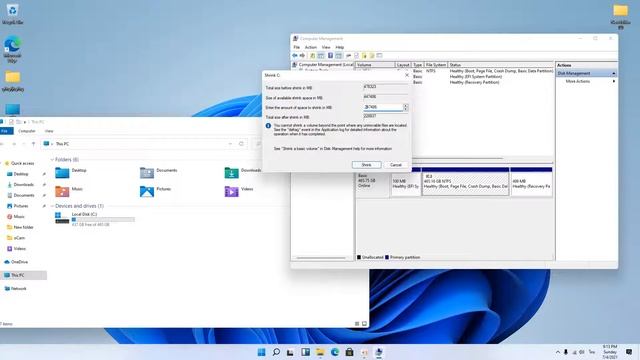
Task: Open File tab in File Explorer
Action: click(x=6, y=131)
